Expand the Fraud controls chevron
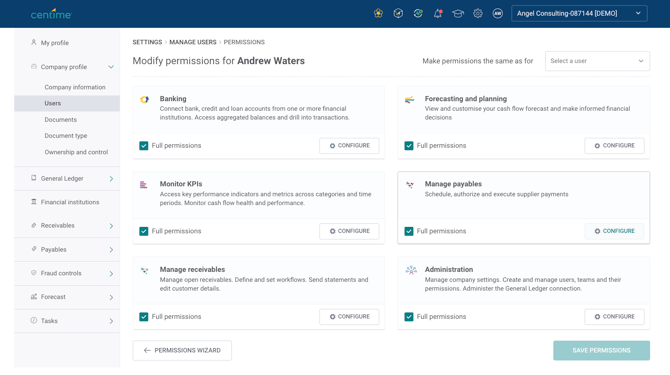670x375 pixels. tap(111, 273)
